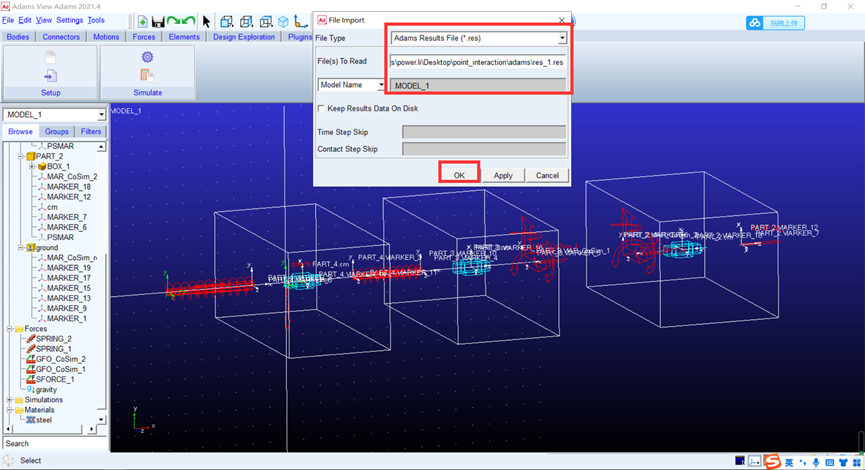Select steel under Materials
This screenshot has width=865, height=470.
pyautogui.click(x=44, y=420)
